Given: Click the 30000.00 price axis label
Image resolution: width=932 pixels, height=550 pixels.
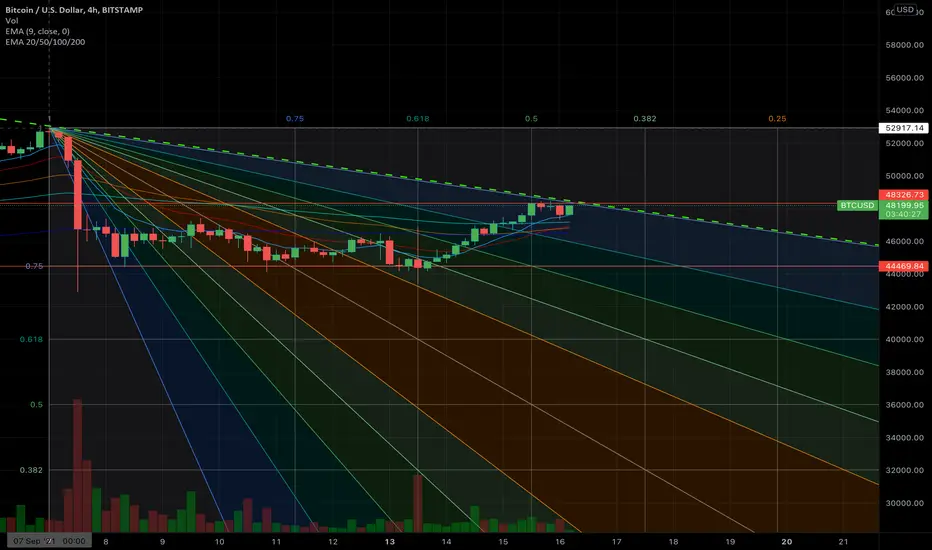Looking at the screenshot, I should coord(904,503).
